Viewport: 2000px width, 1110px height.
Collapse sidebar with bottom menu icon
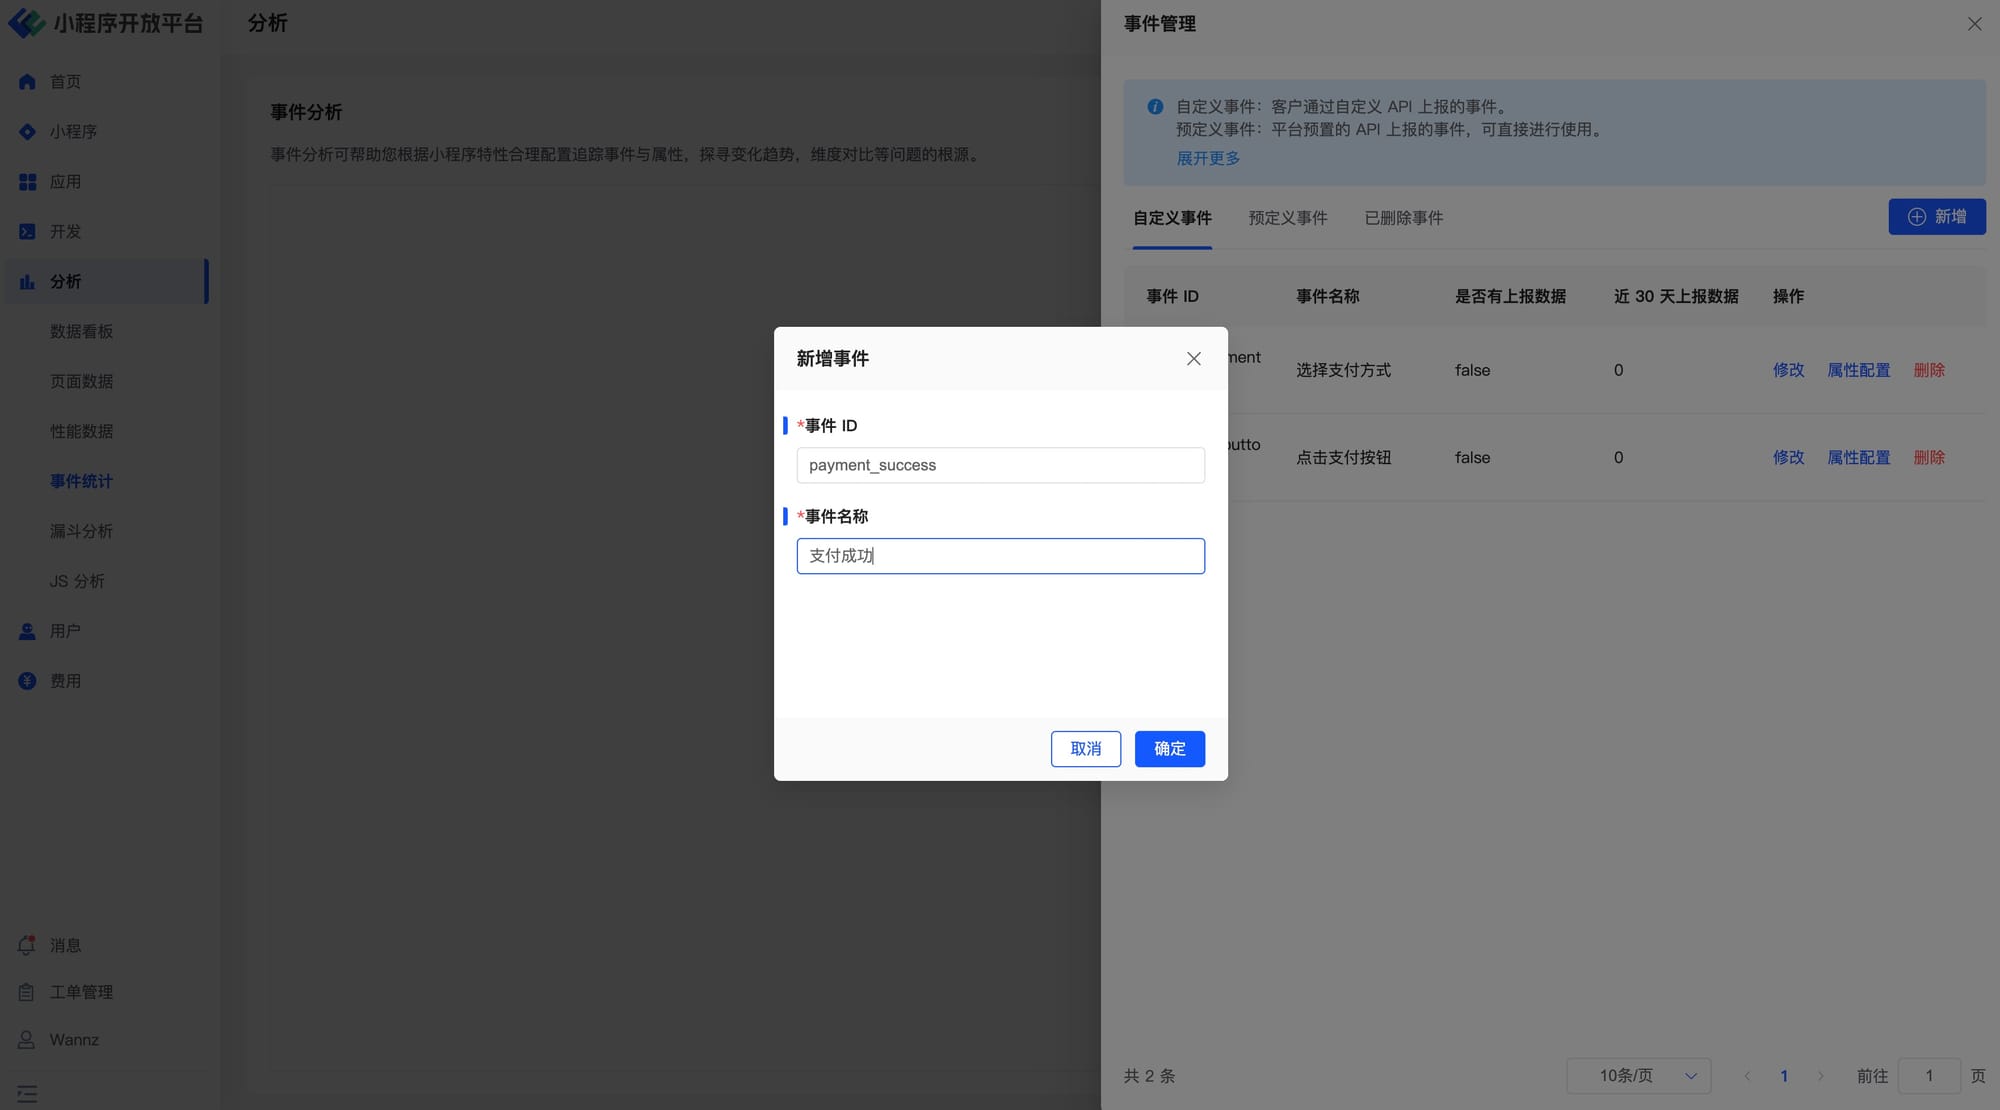click(x=27, y=1094)
